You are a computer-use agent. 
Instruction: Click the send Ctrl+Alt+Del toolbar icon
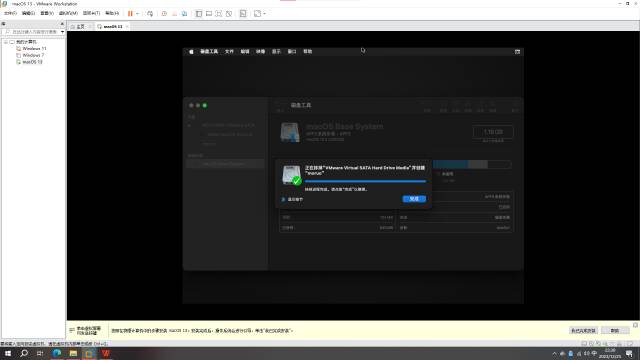150,13
